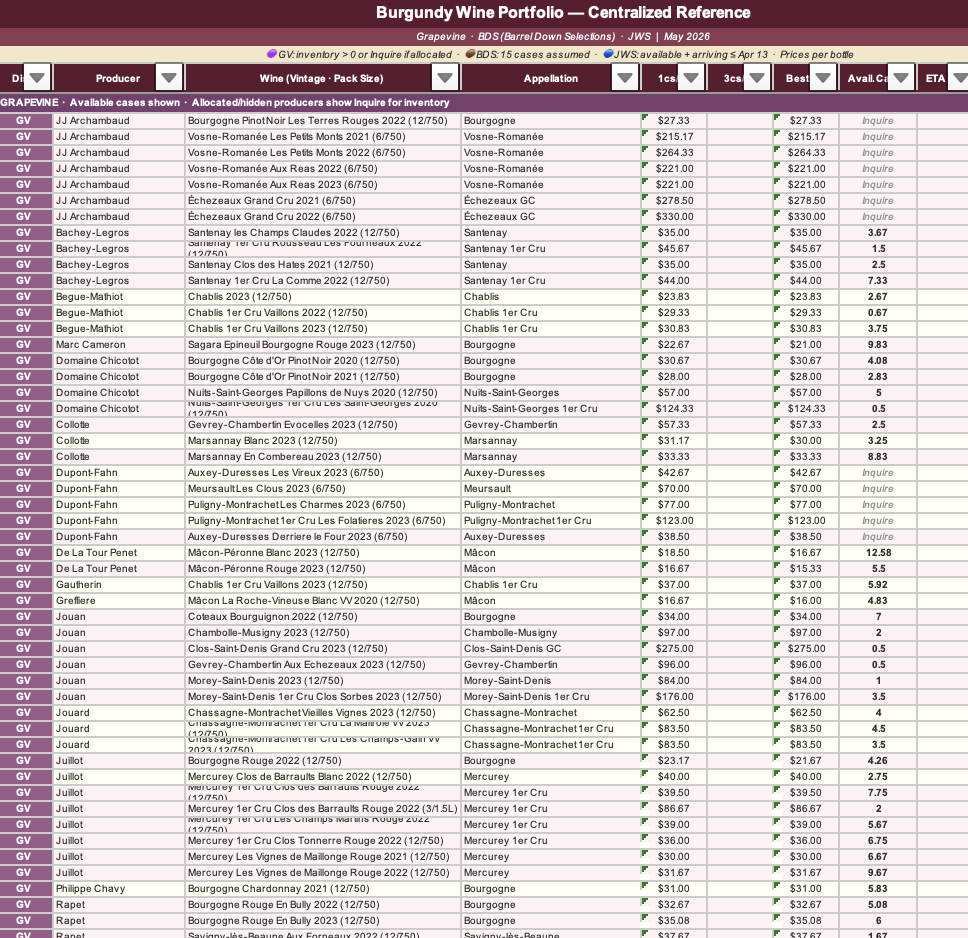Select the GRAPEVINE section banner row

[484, 103]
